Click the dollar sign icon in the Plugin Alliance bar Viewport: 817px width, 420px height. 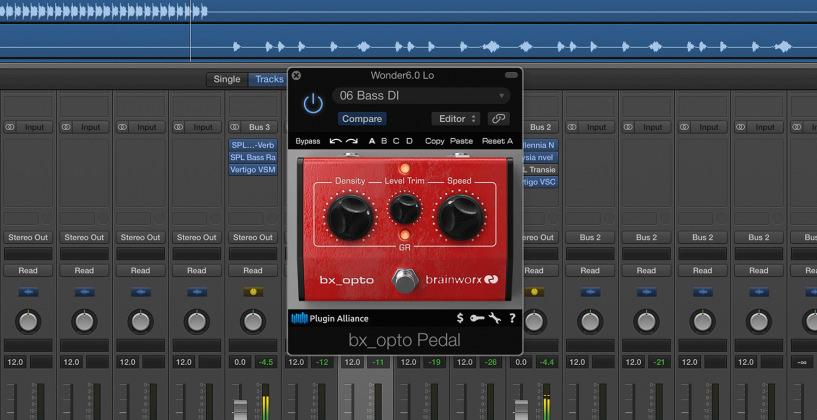click(x=460, y=318)
